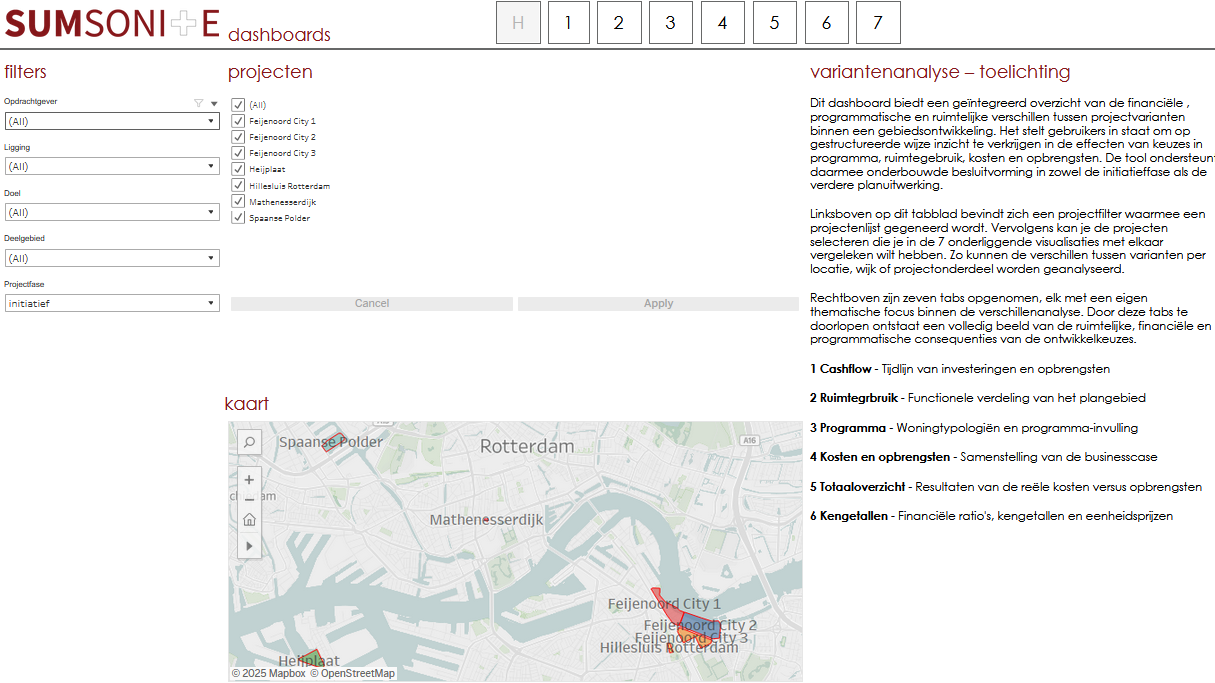This screenshot has height=683, width=1215.
Task: Click the dropdown arrow beside the funnel icon
Action: [212, 102]
